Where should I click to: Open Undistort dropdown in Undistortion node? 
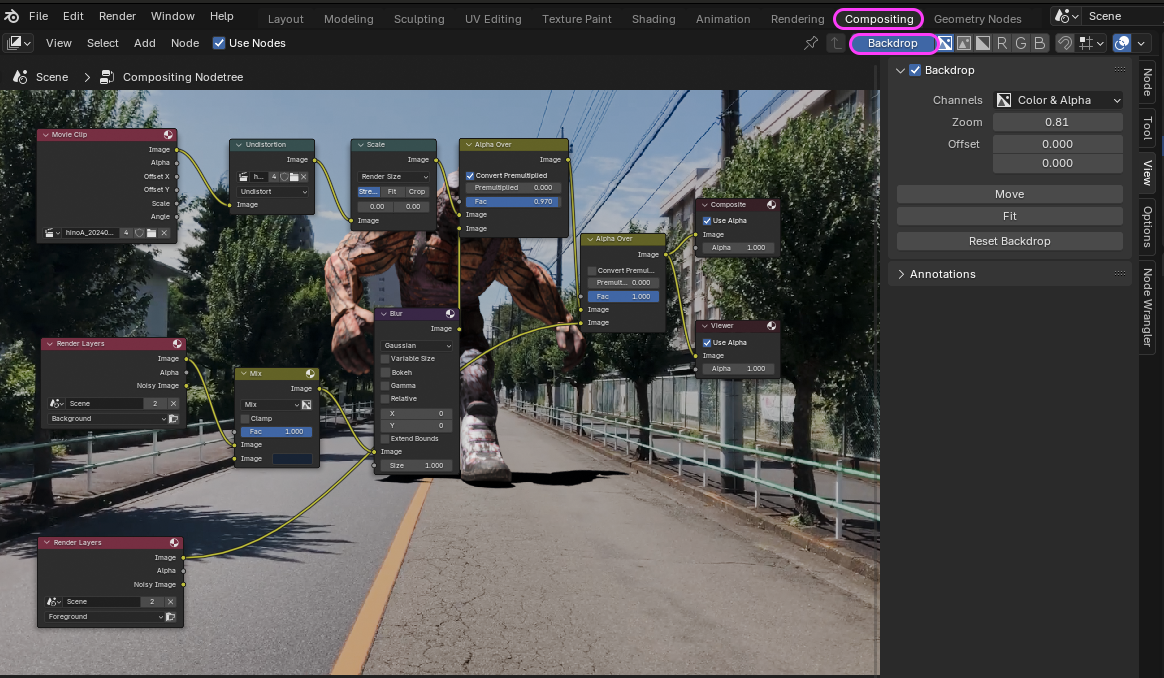(x=272, y=192)
